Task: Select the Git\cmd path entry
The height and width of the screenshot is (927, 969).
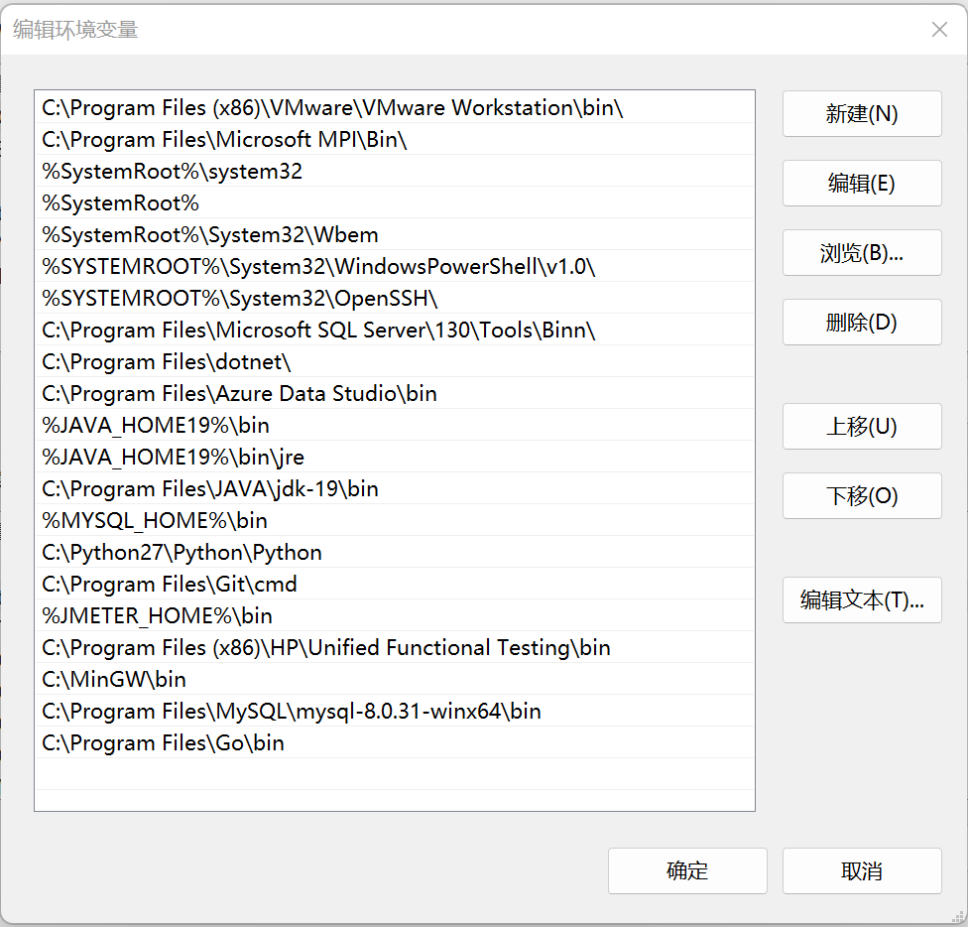Action: click(x=395, y=584)
